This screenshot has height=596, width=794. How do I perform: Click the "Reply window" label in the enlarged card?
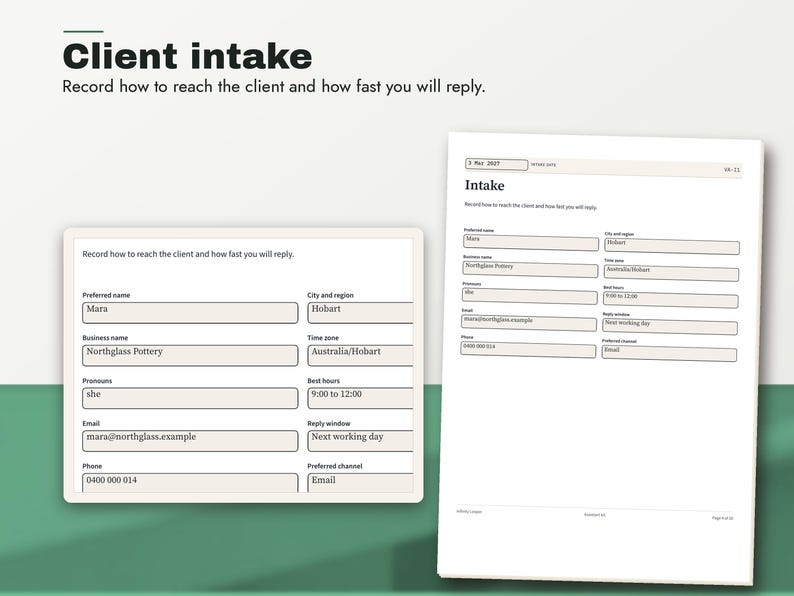329,423
